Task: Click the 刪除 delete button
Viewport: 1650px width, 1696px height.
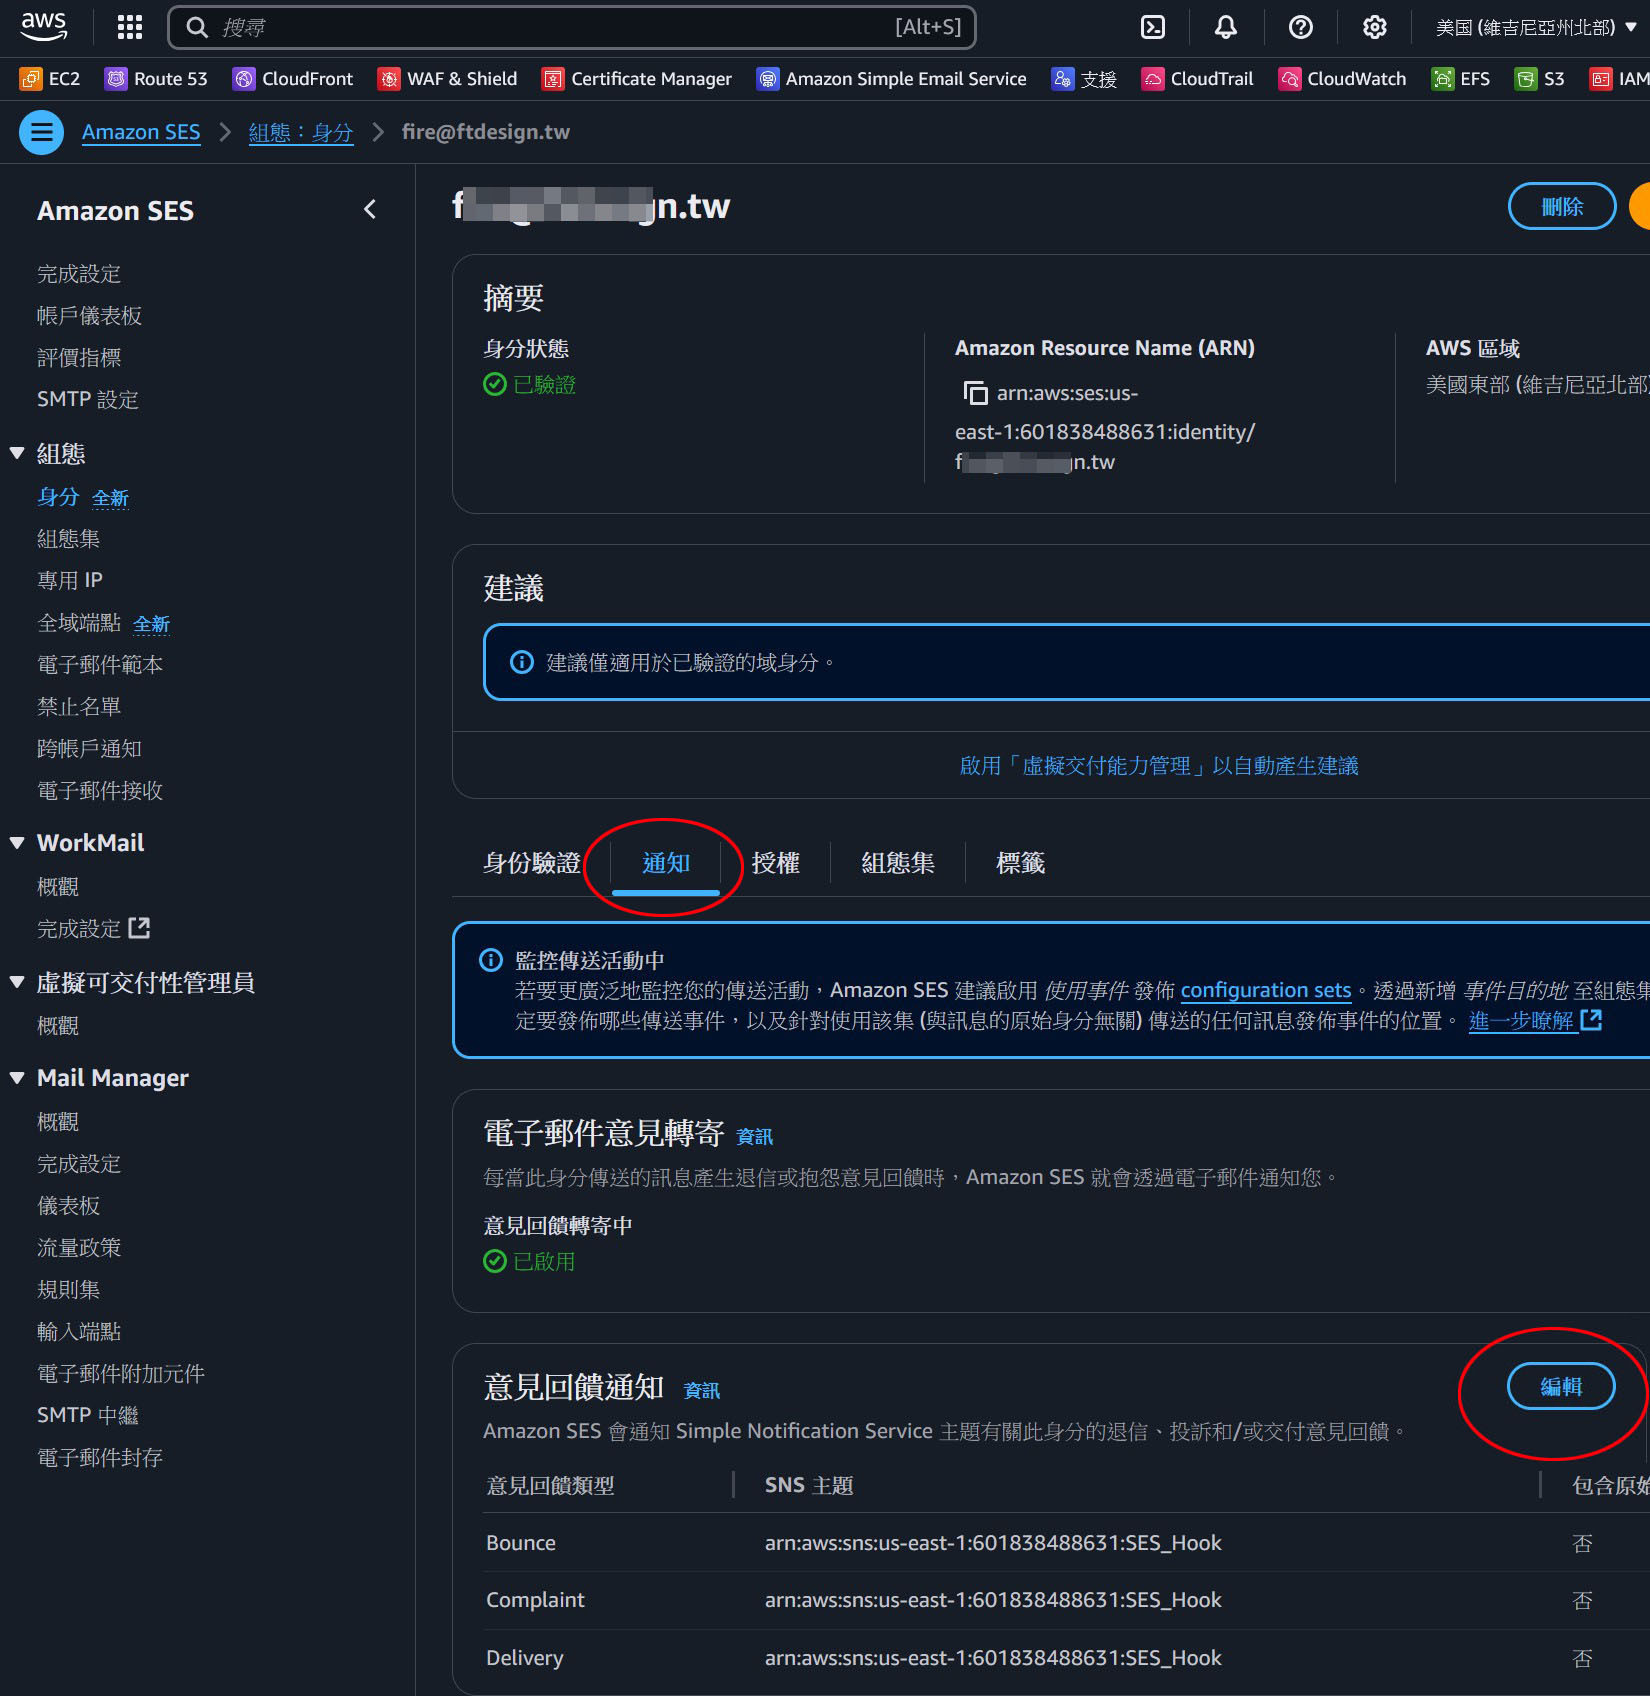Action: pyautogui.click(x=1562, y=206)
